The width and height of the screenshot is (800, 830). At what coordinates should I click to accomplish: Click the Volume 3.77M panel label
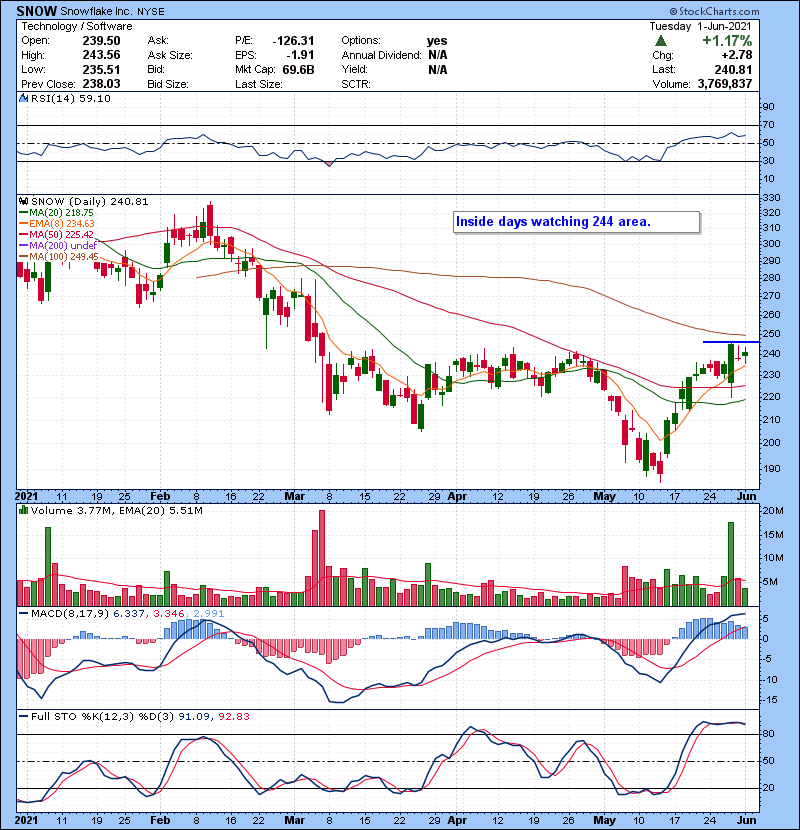tap(72, 510)
